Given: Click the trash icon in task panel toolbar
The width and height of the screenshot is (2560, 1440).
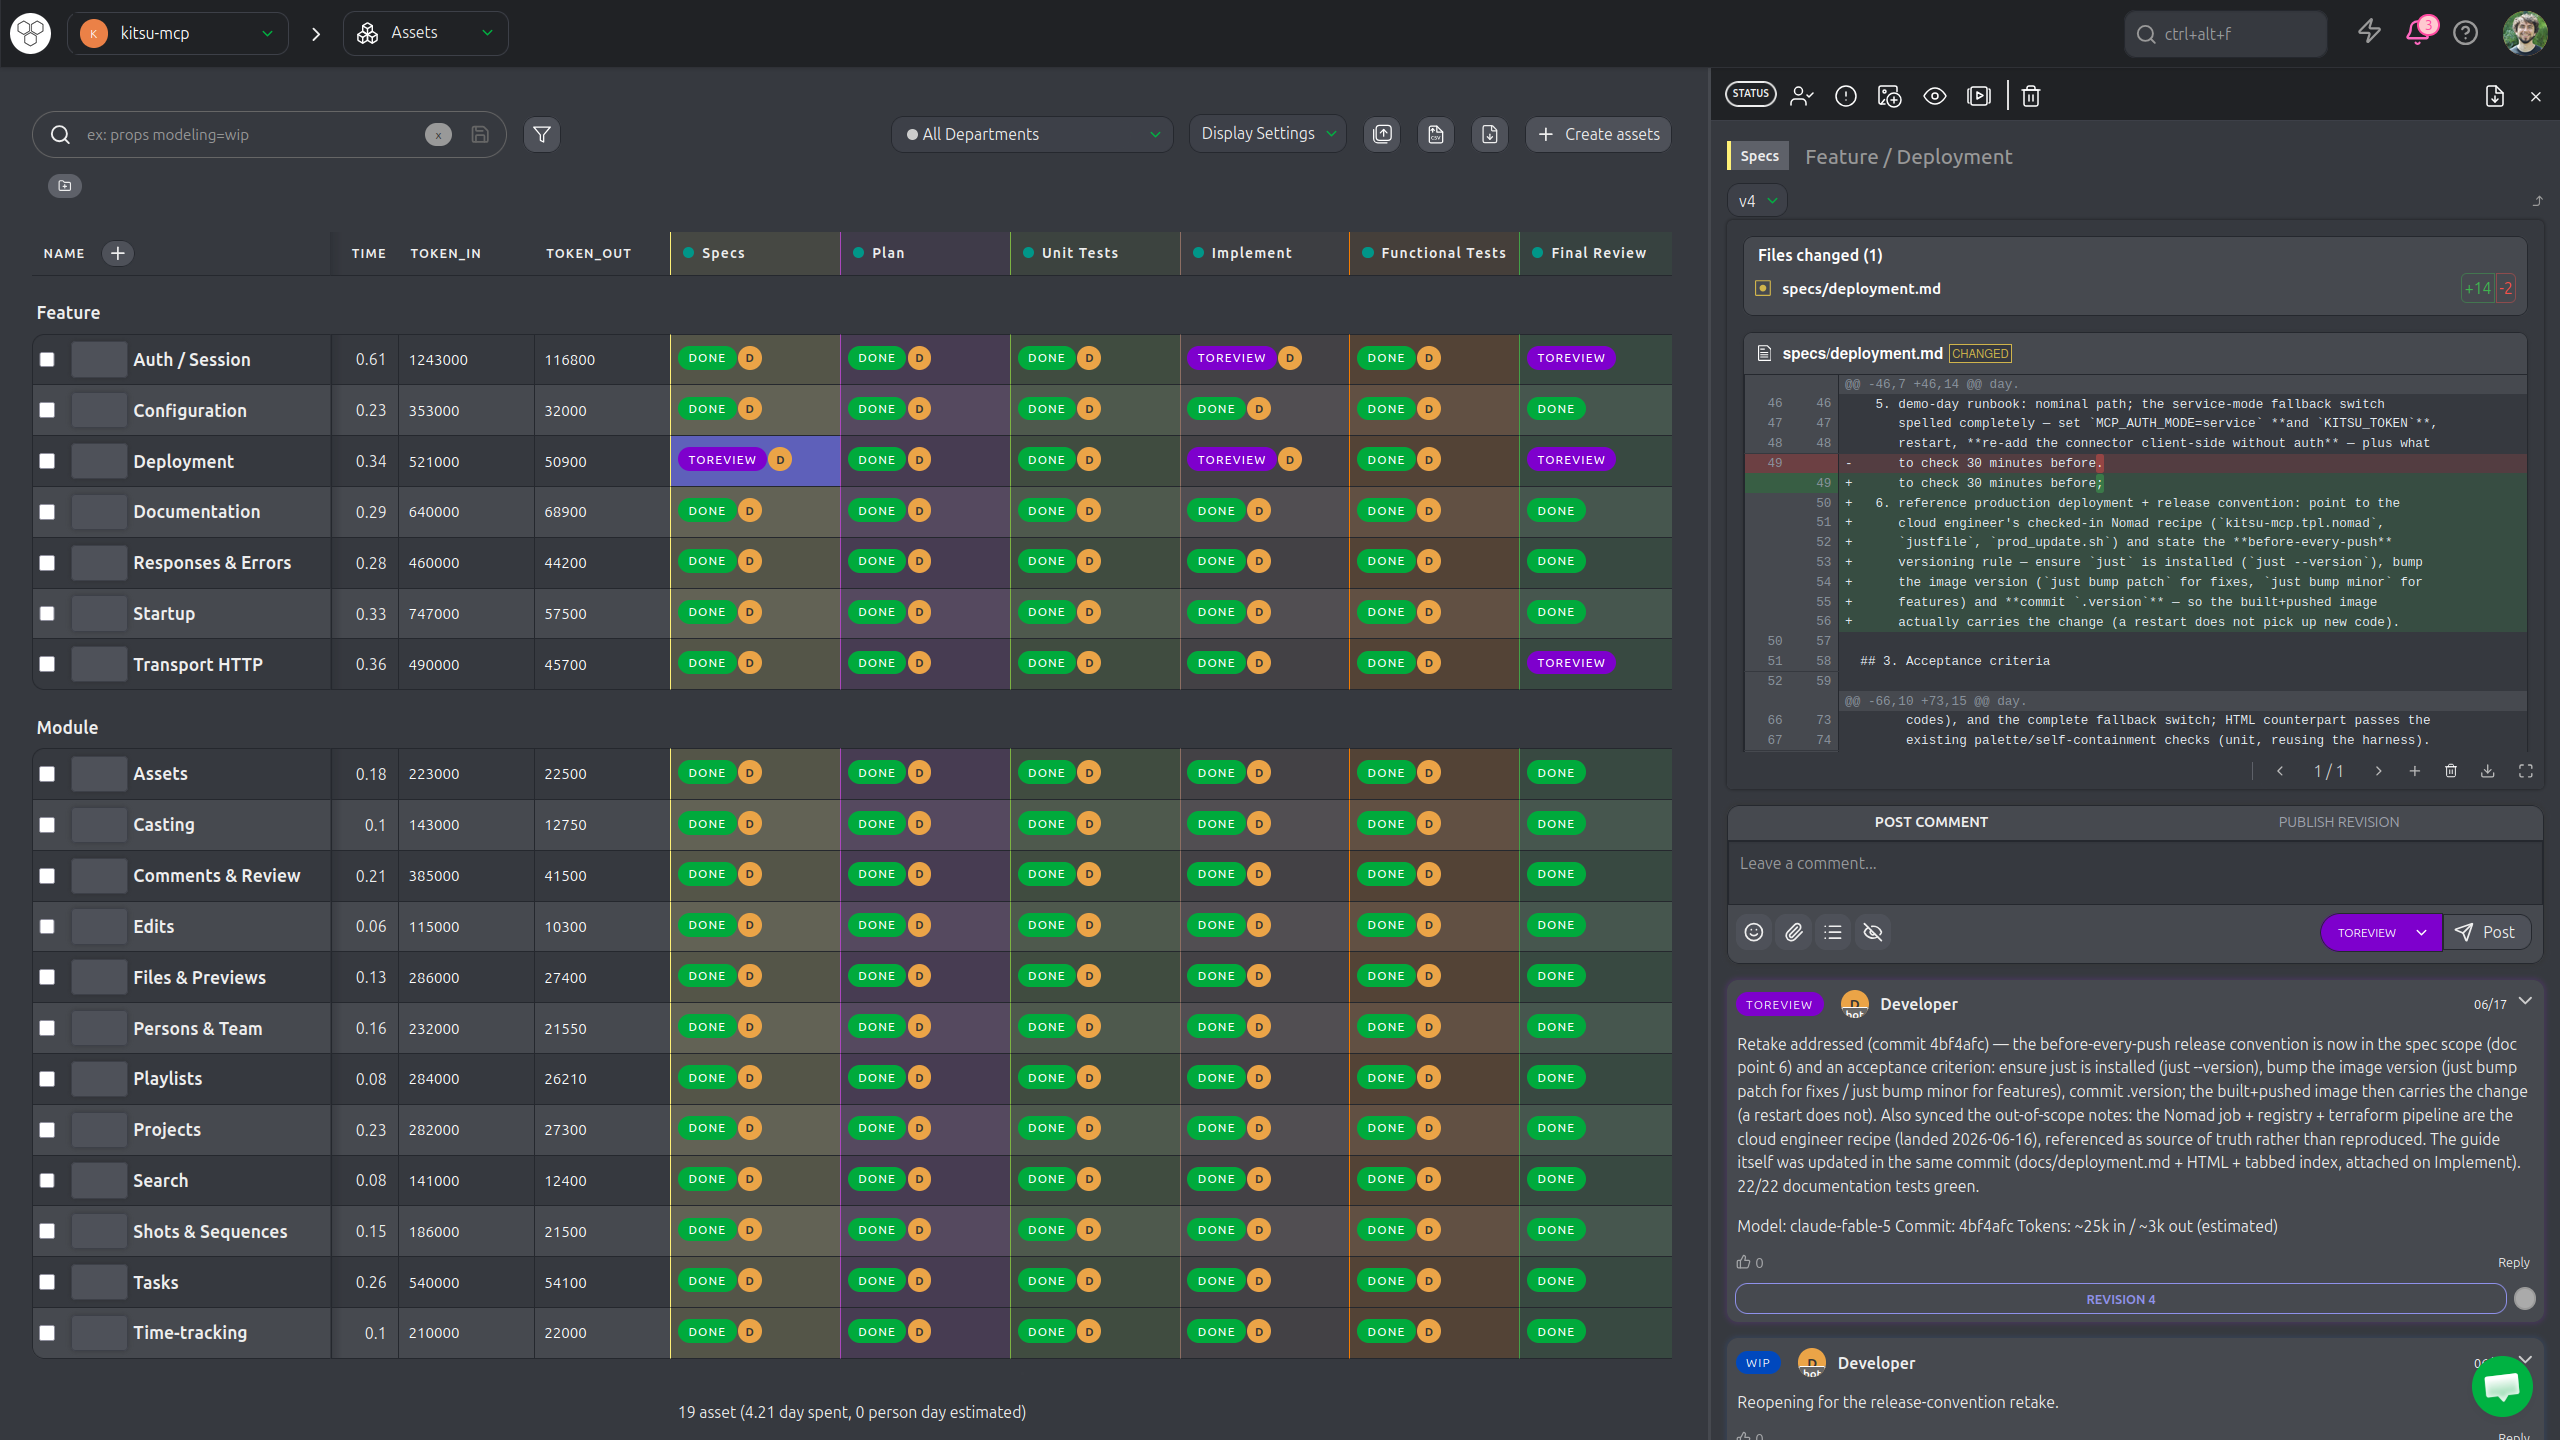Looking at the screenshot, I should (2030, 96).
